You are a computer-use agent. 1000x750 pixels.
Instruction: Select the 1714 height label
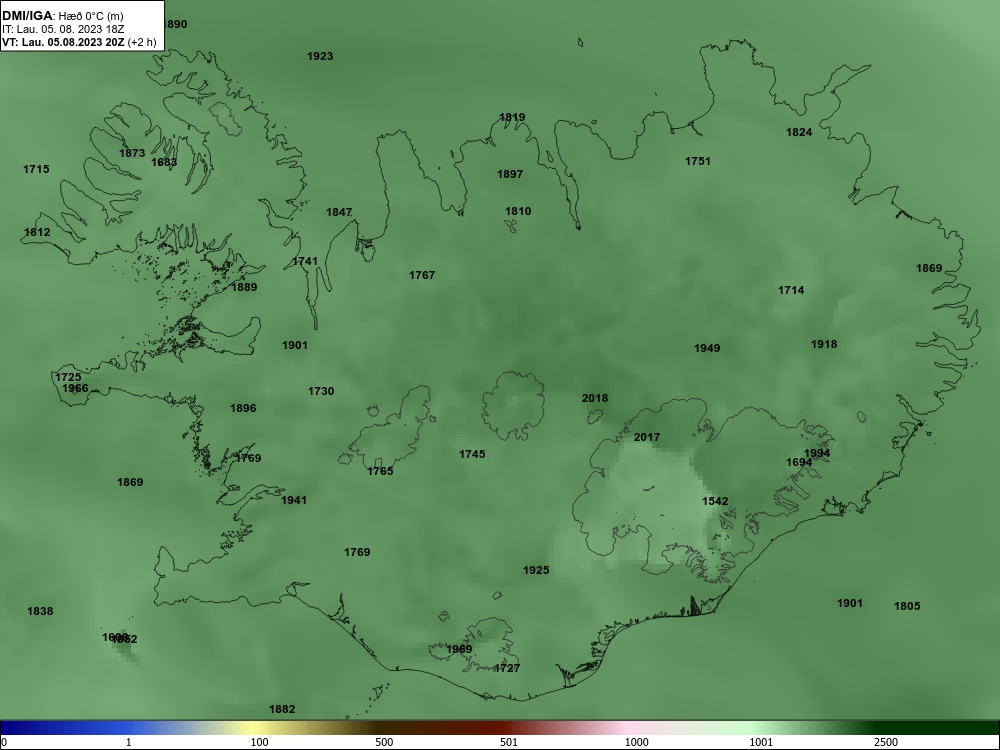[791, 291]
